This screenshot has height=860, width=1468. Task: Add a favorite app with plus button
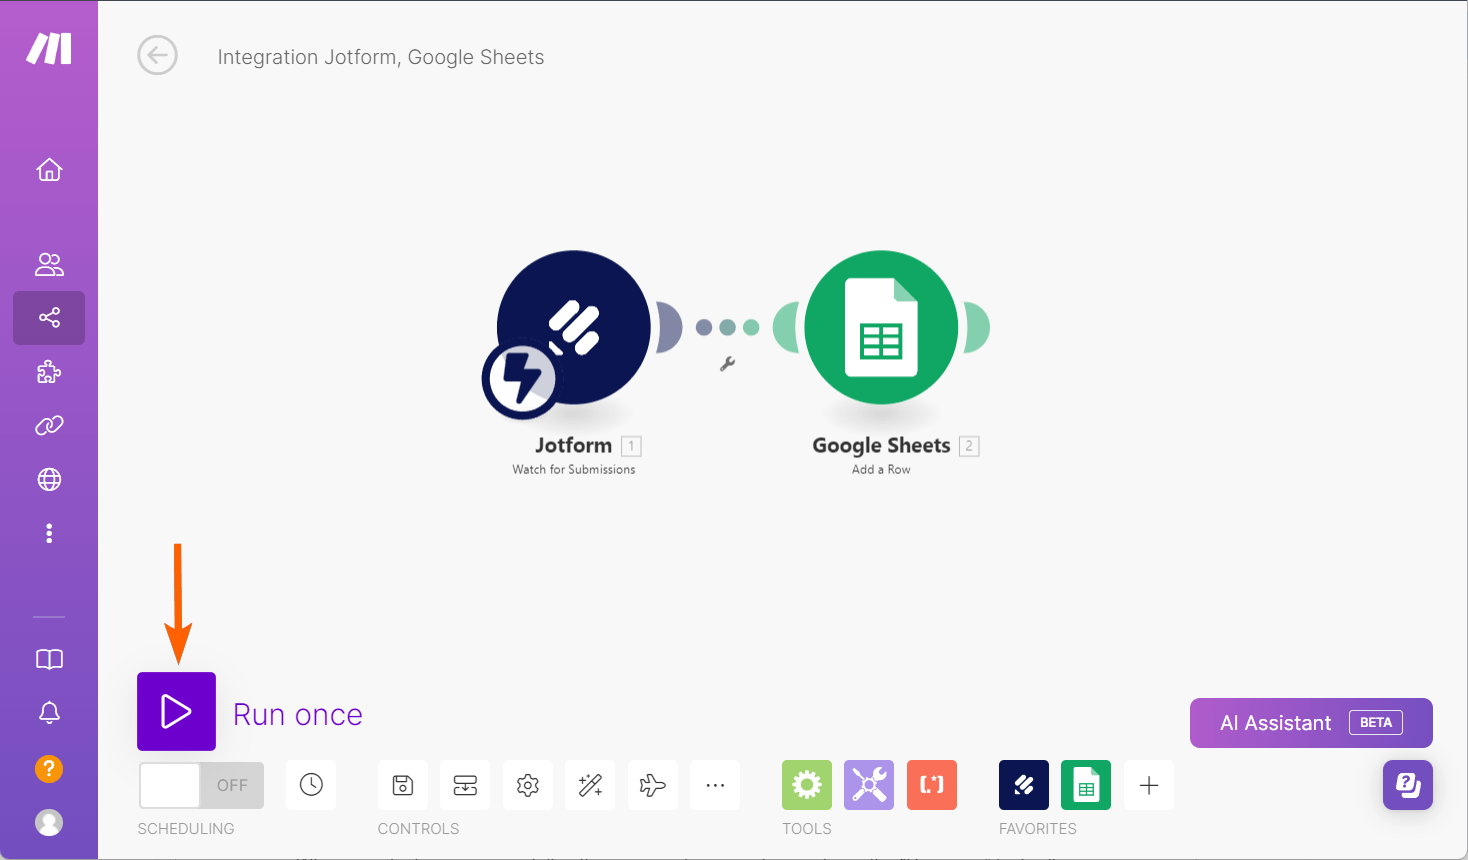tap(1149, 785)
